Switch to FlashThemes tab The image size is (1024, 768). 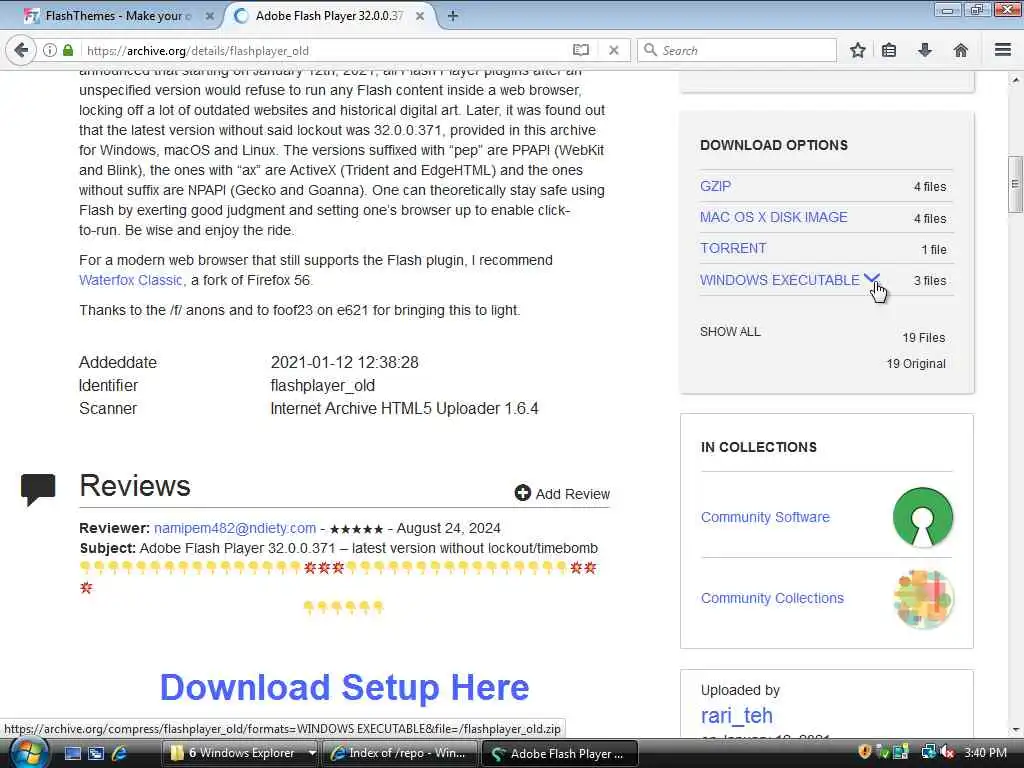pos(116,16)
